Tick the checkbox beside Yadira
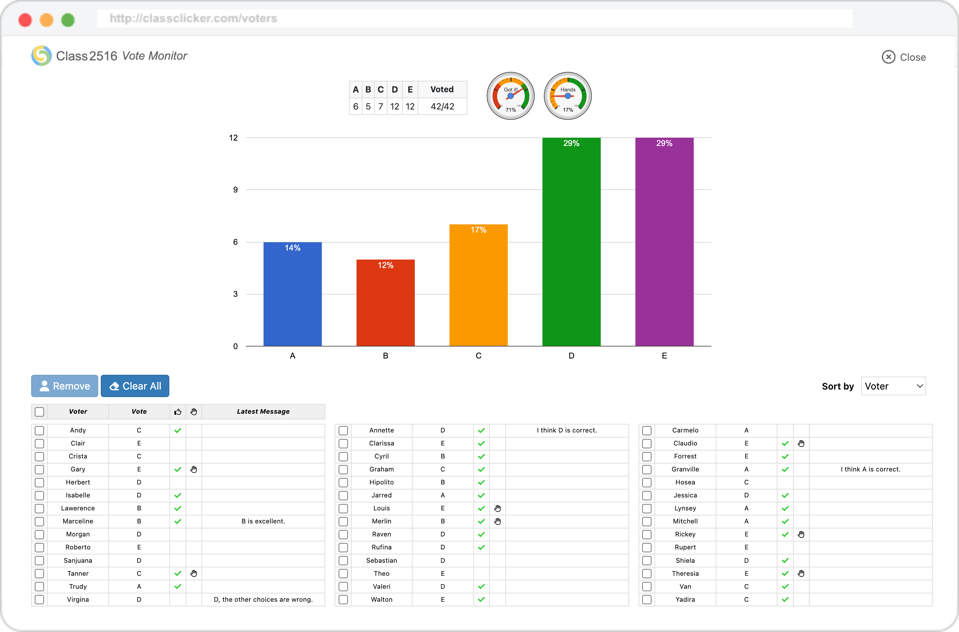 tap(647, 600)
